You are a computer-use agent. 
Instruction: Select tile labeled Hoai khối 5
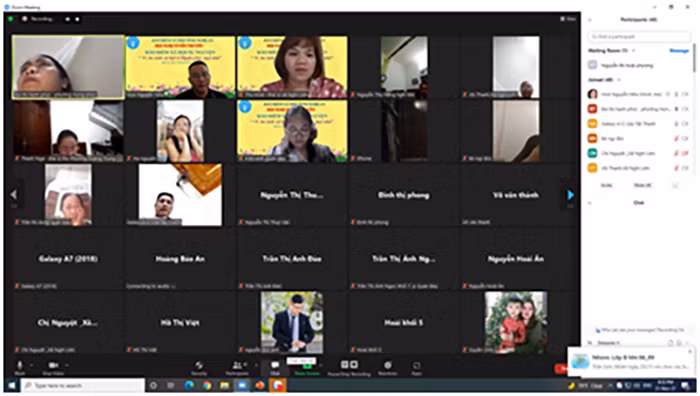[x=404, y=322]
